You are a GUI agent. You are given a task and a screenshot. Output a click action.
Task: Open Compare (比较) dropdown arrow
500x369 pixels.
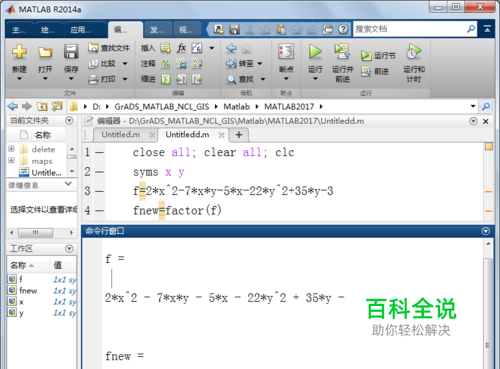pyautogui.click(x=125, y=63)
